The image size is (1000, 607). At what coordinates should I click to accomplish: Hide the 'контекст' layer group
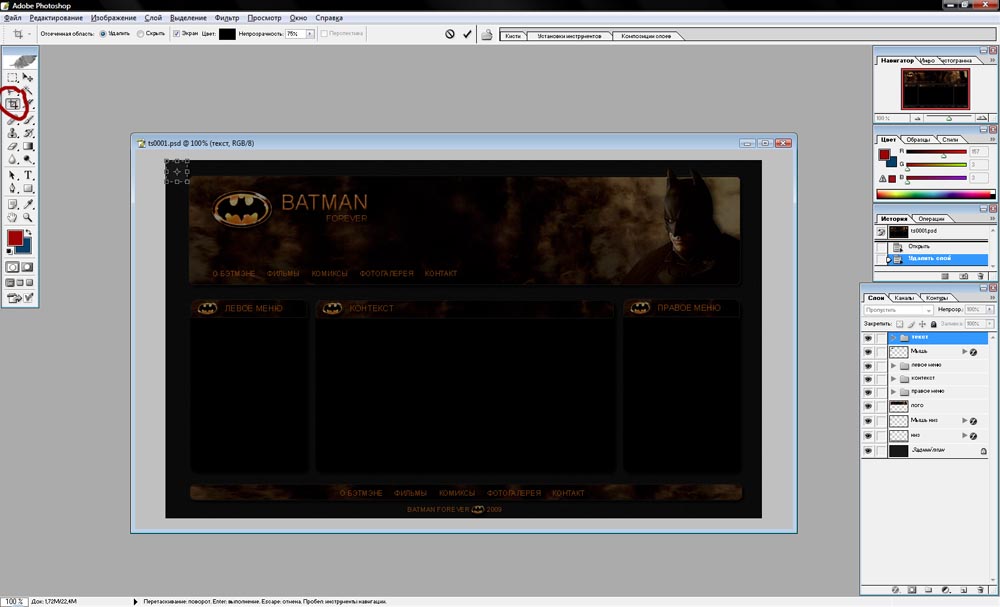[868, 379]
